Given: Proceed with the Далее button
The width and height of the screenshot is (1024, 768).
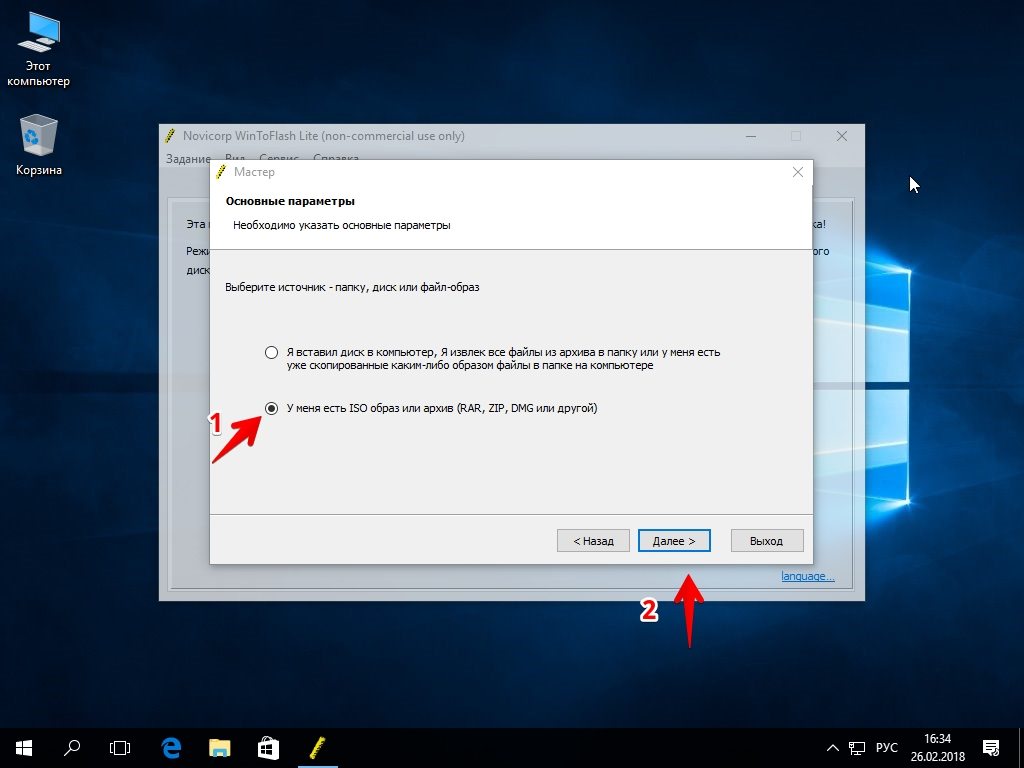Looking at the screenshot, I should click(x=674, y=541).
